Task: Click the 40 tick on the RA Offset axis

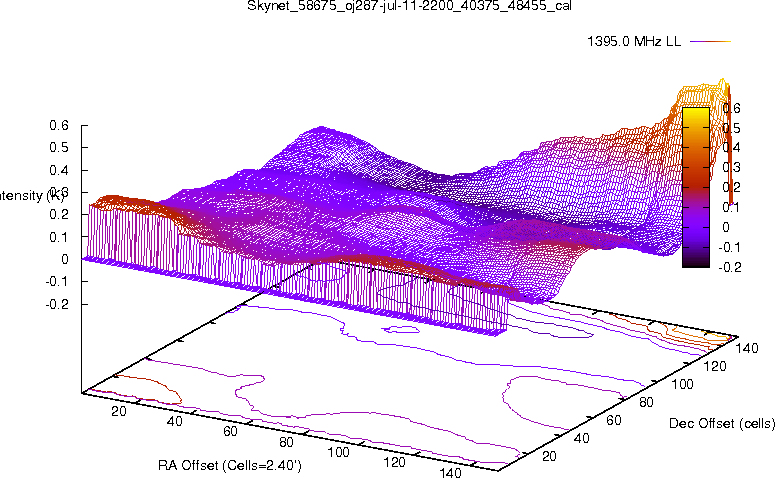Action: pos(174,421)
